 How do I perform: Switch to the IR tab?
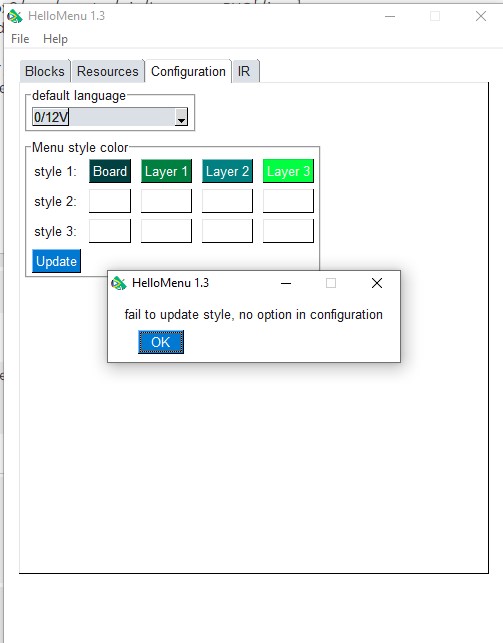(x=244, y=71)
